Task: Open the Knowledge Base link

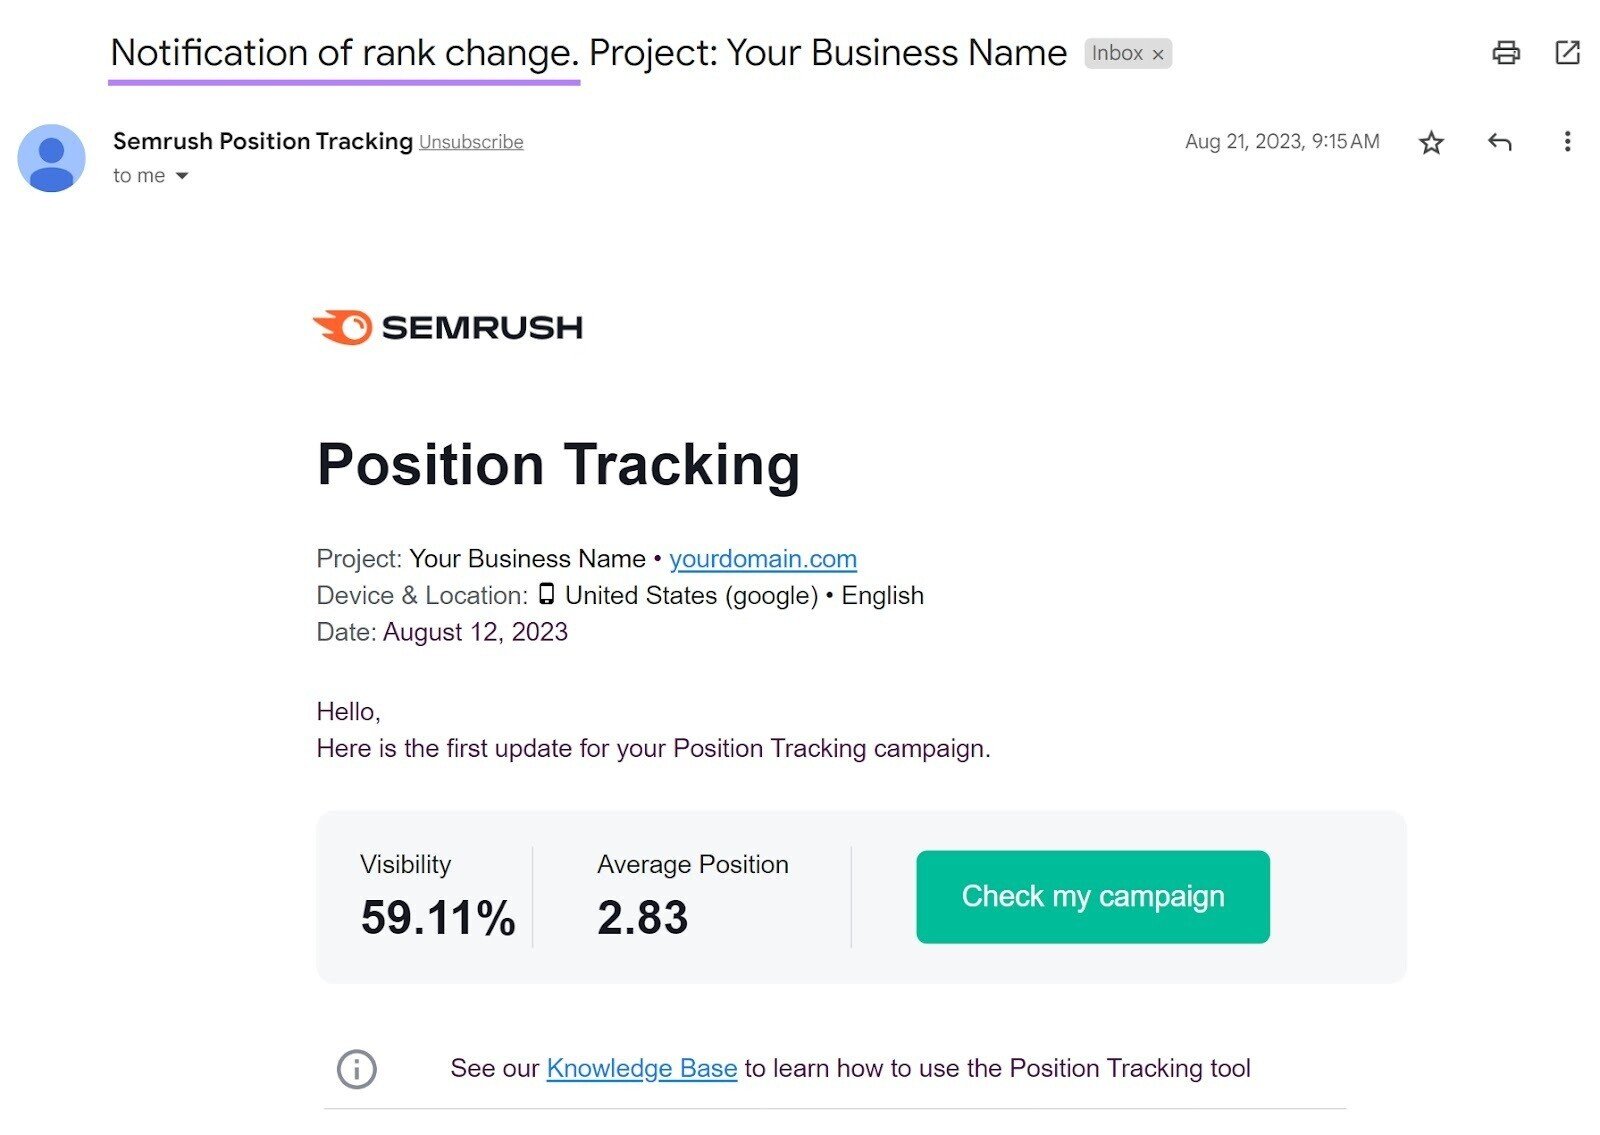Action: (x=642, y=1068)
